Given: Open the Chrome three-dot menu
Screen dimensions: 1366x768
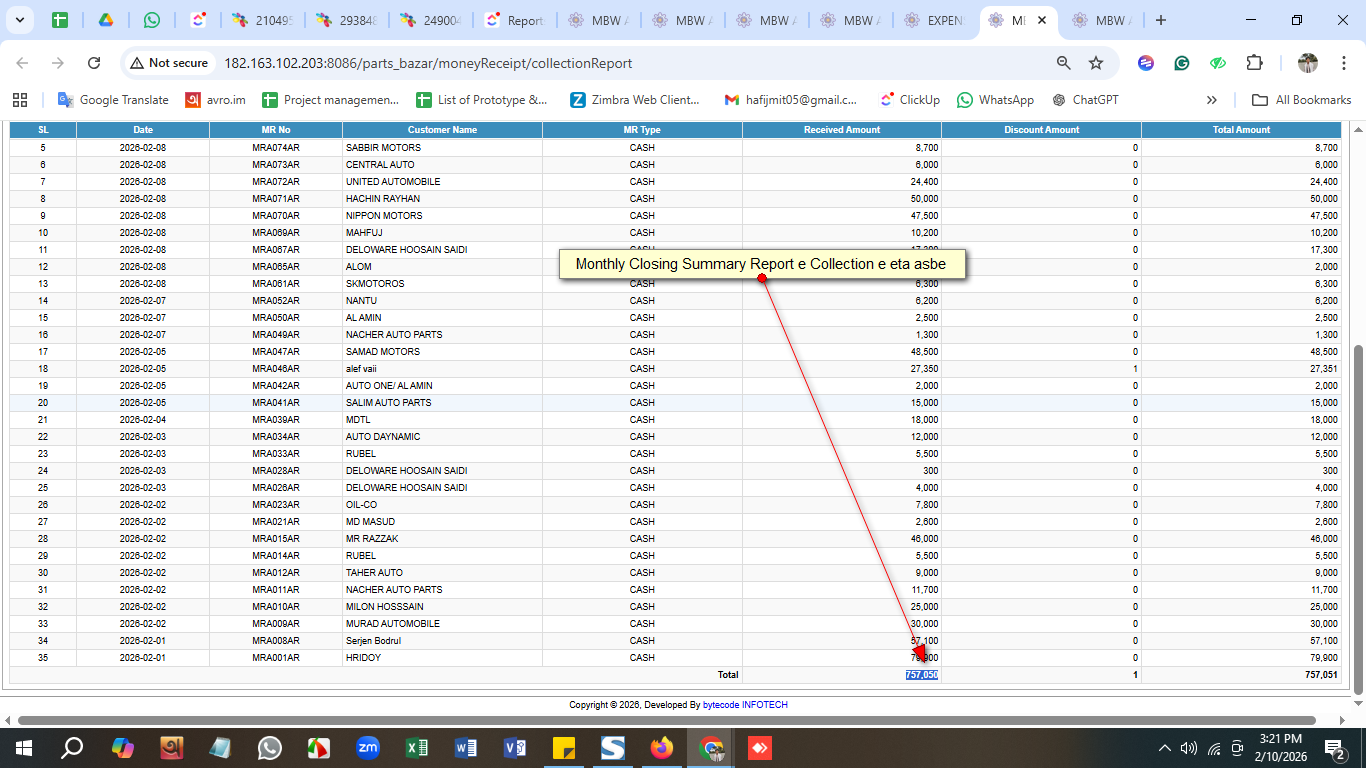Looking at the screenshot, I should [1342, 63].
